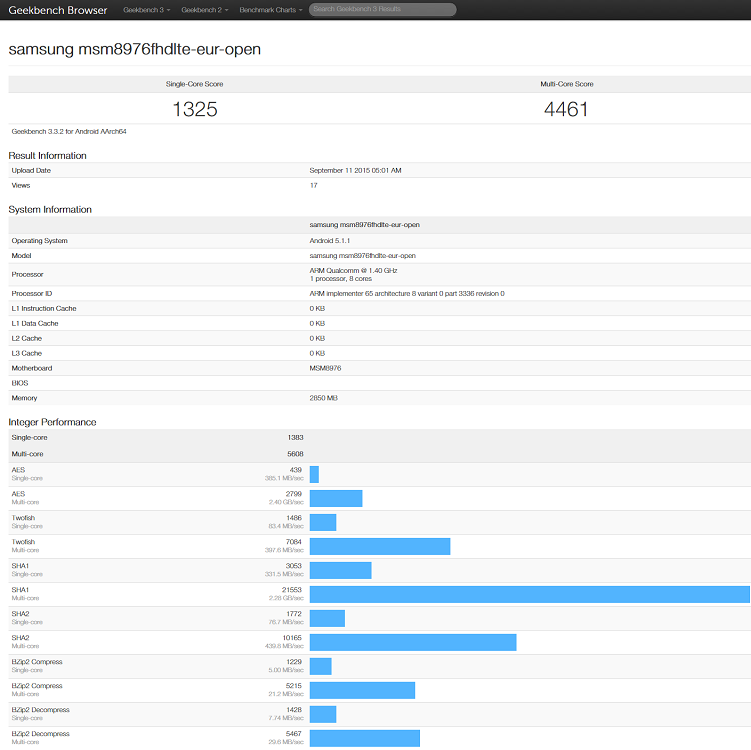Image resolution: width=751 pixels, height=750 pixels.
Task: Click the BZip2 Compress Multi-core bar
Action: 362,690
